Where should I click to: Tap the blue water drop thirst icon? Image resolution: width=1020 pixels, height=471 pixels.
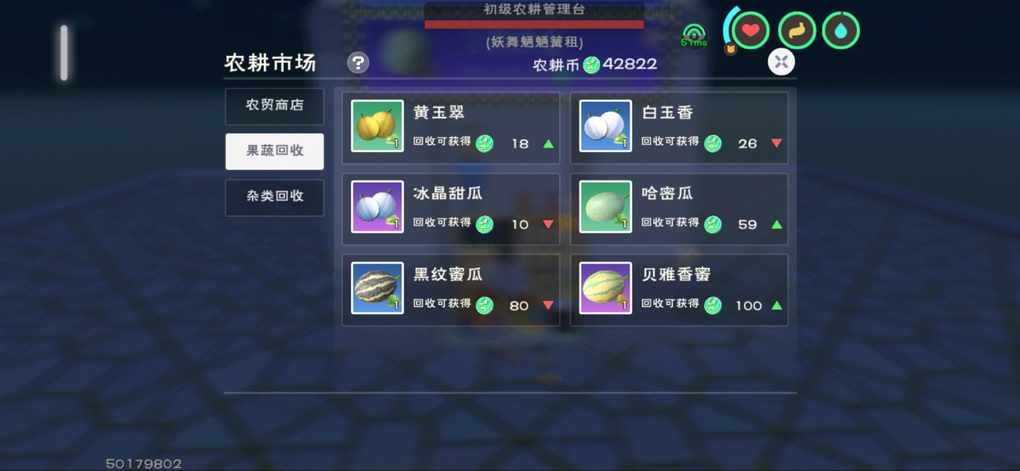click(x=841, y=31)
